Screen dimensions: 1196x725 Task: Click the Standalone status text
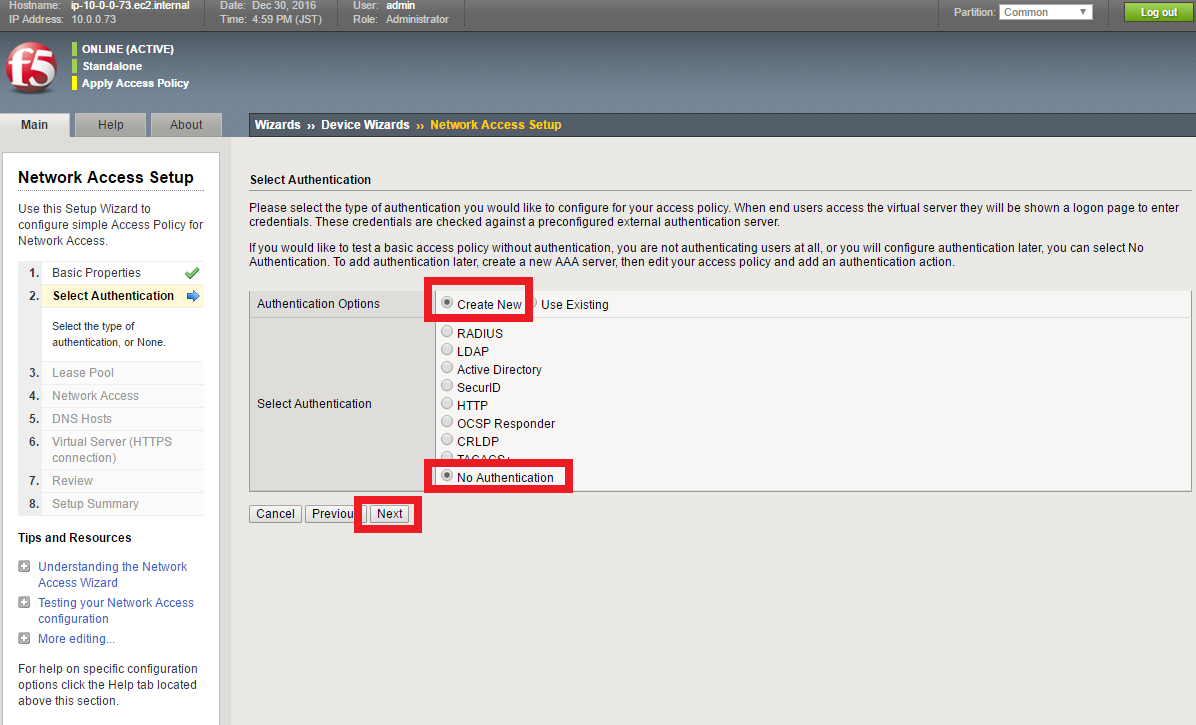pyautogui.click(x=112, y=66)
